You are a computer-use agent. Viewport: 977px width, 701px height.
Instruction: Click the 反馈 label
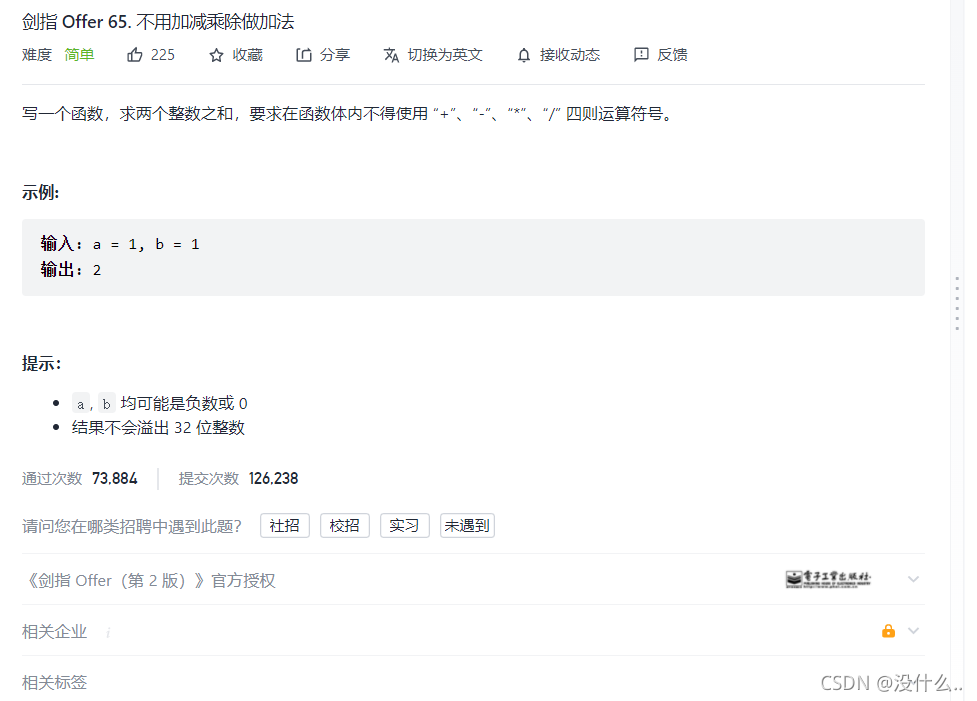coord(672,55)
